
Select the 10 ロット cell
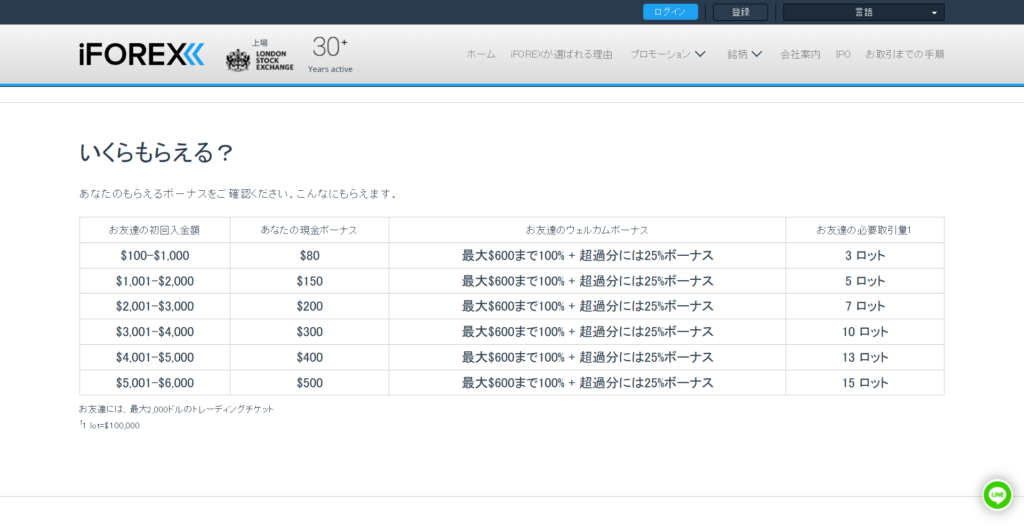pyautogui.click(x=865, y=332)
